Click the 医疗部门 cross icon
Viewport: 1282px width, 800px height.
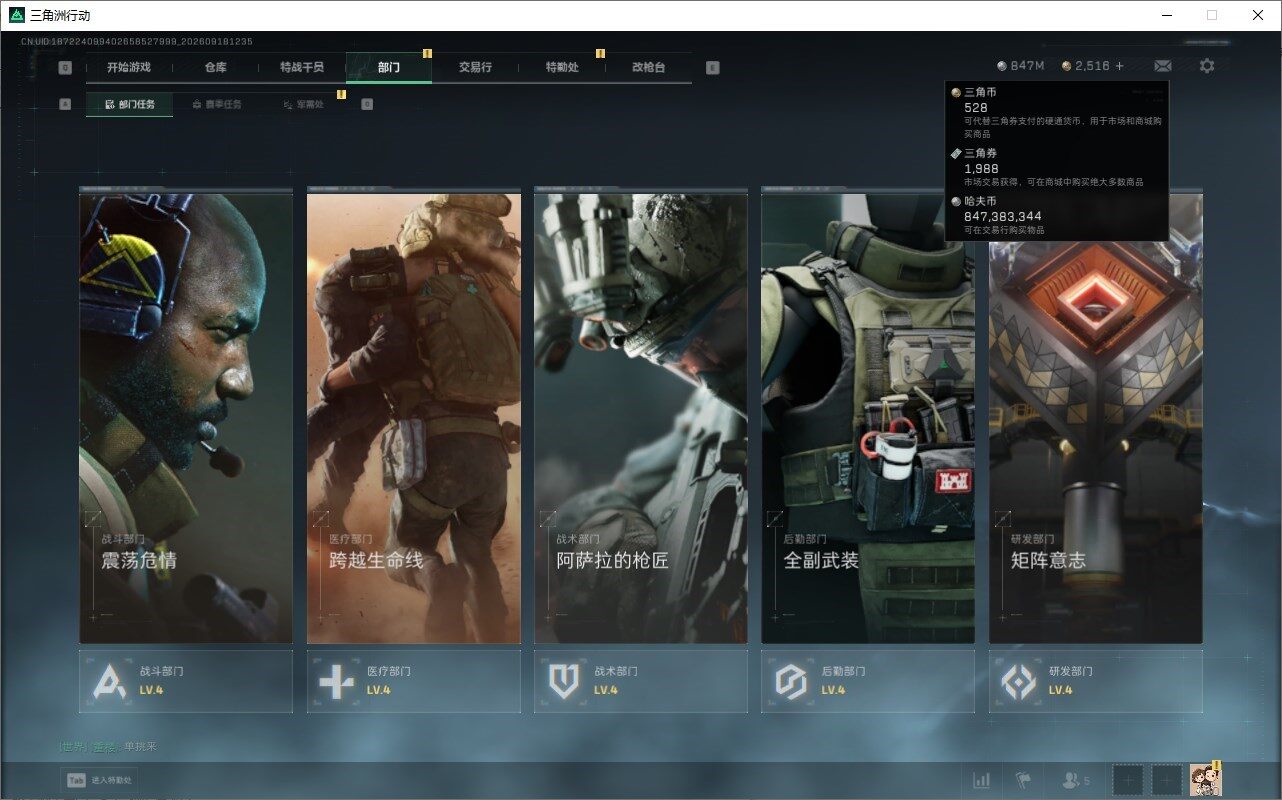pos(336,681)
